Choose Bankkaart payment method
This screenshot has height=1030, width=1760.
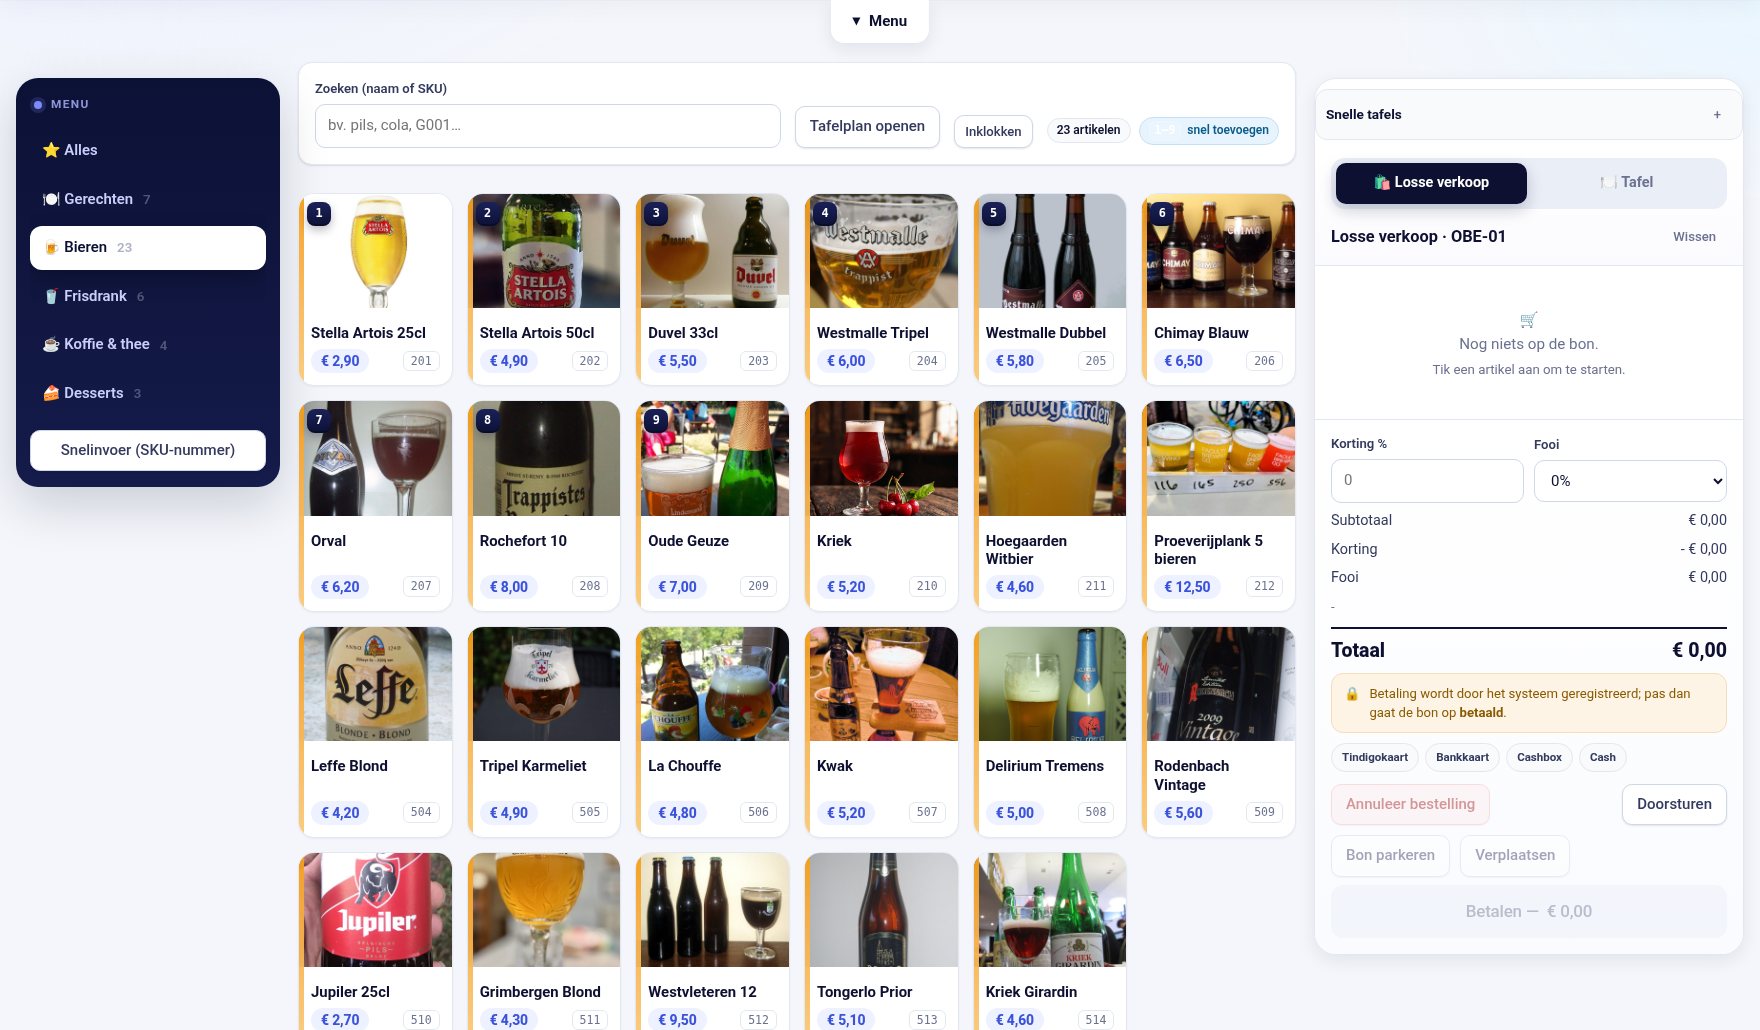pyautogui.click(x=1462, y=757)
